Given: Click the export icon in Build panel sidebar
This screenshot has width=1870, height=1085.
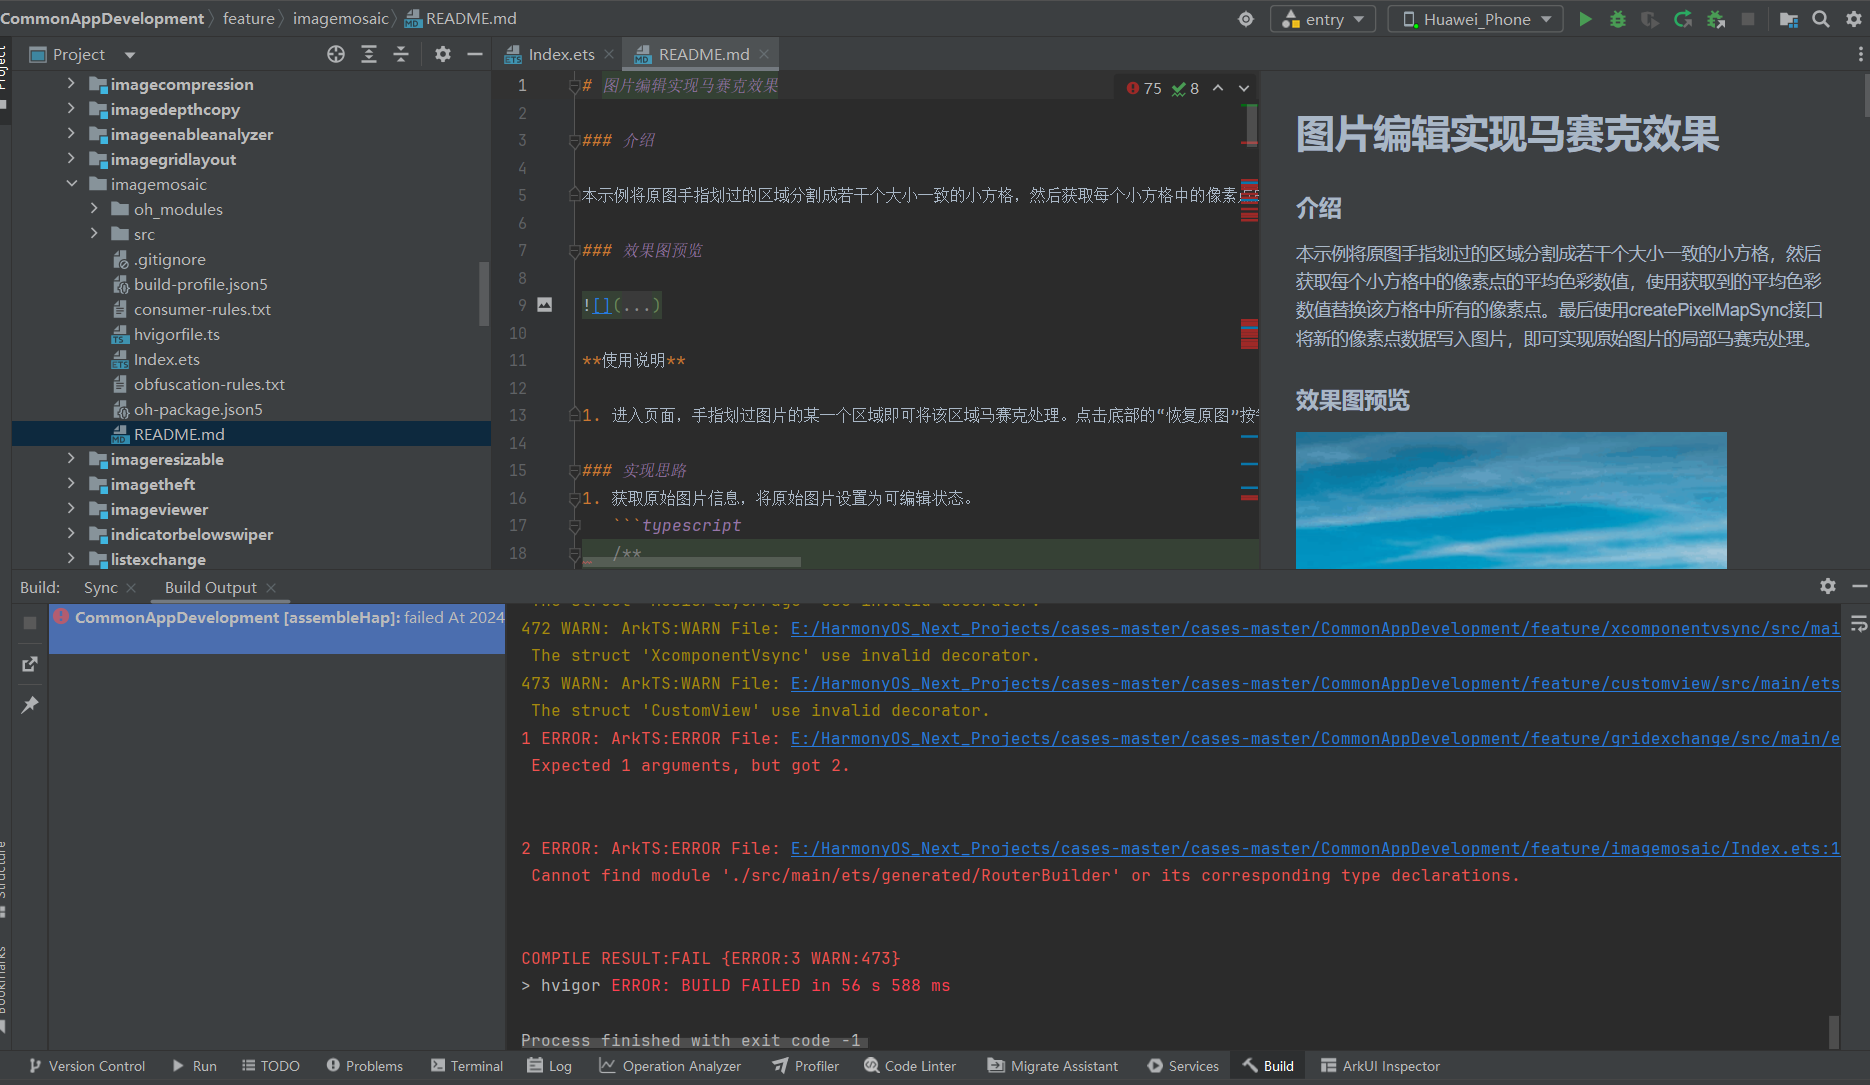Looking at the screenshot, I should coord(30,664).
